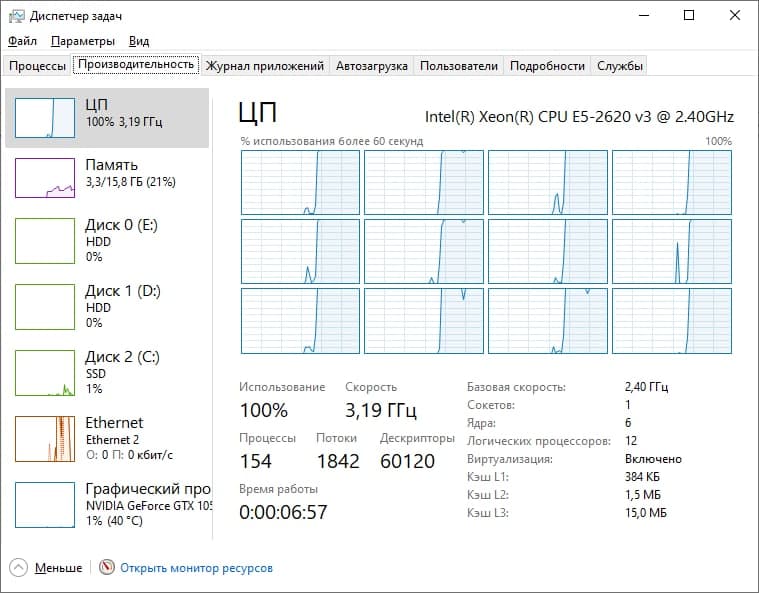Select Диск 2 (C:) SSD graph

point(45,372)
